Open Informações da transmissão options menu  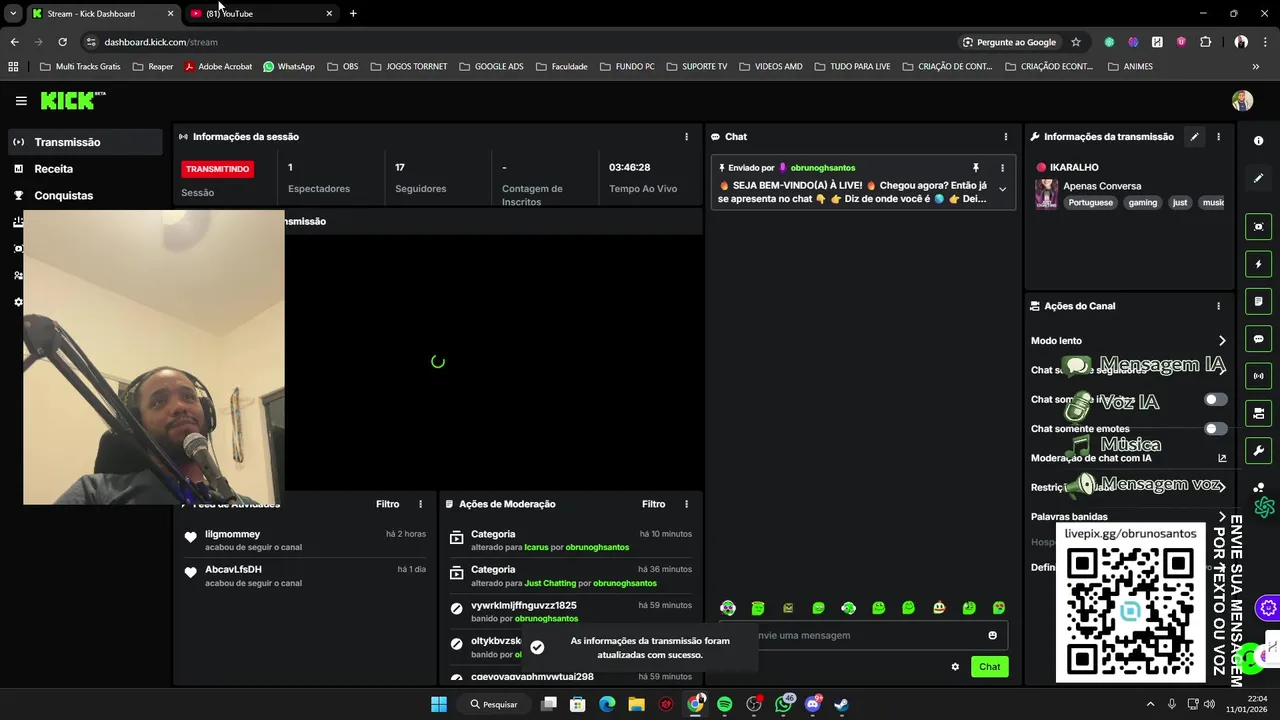point(1218,137)
